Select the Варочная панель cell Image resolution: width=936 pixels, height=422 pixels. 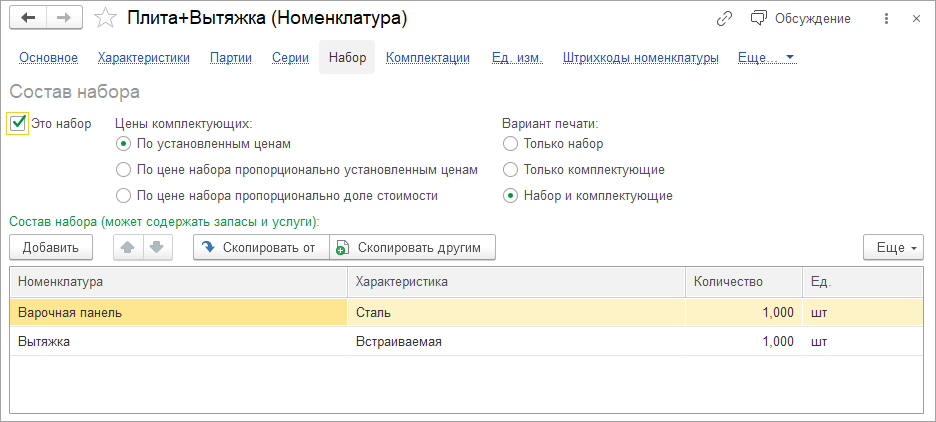178,312
